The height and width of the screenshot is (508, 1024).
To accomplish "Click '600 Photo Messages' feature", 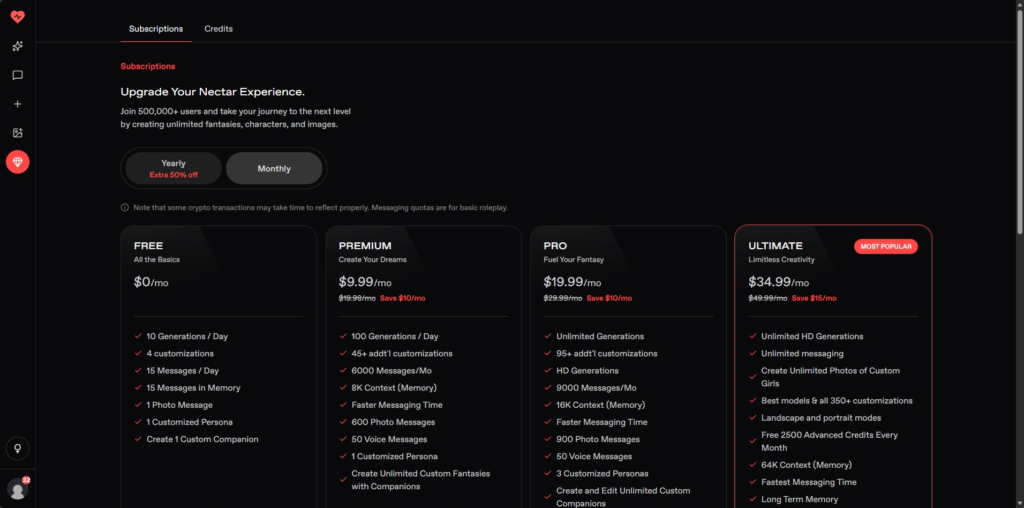I will [393, 422].
